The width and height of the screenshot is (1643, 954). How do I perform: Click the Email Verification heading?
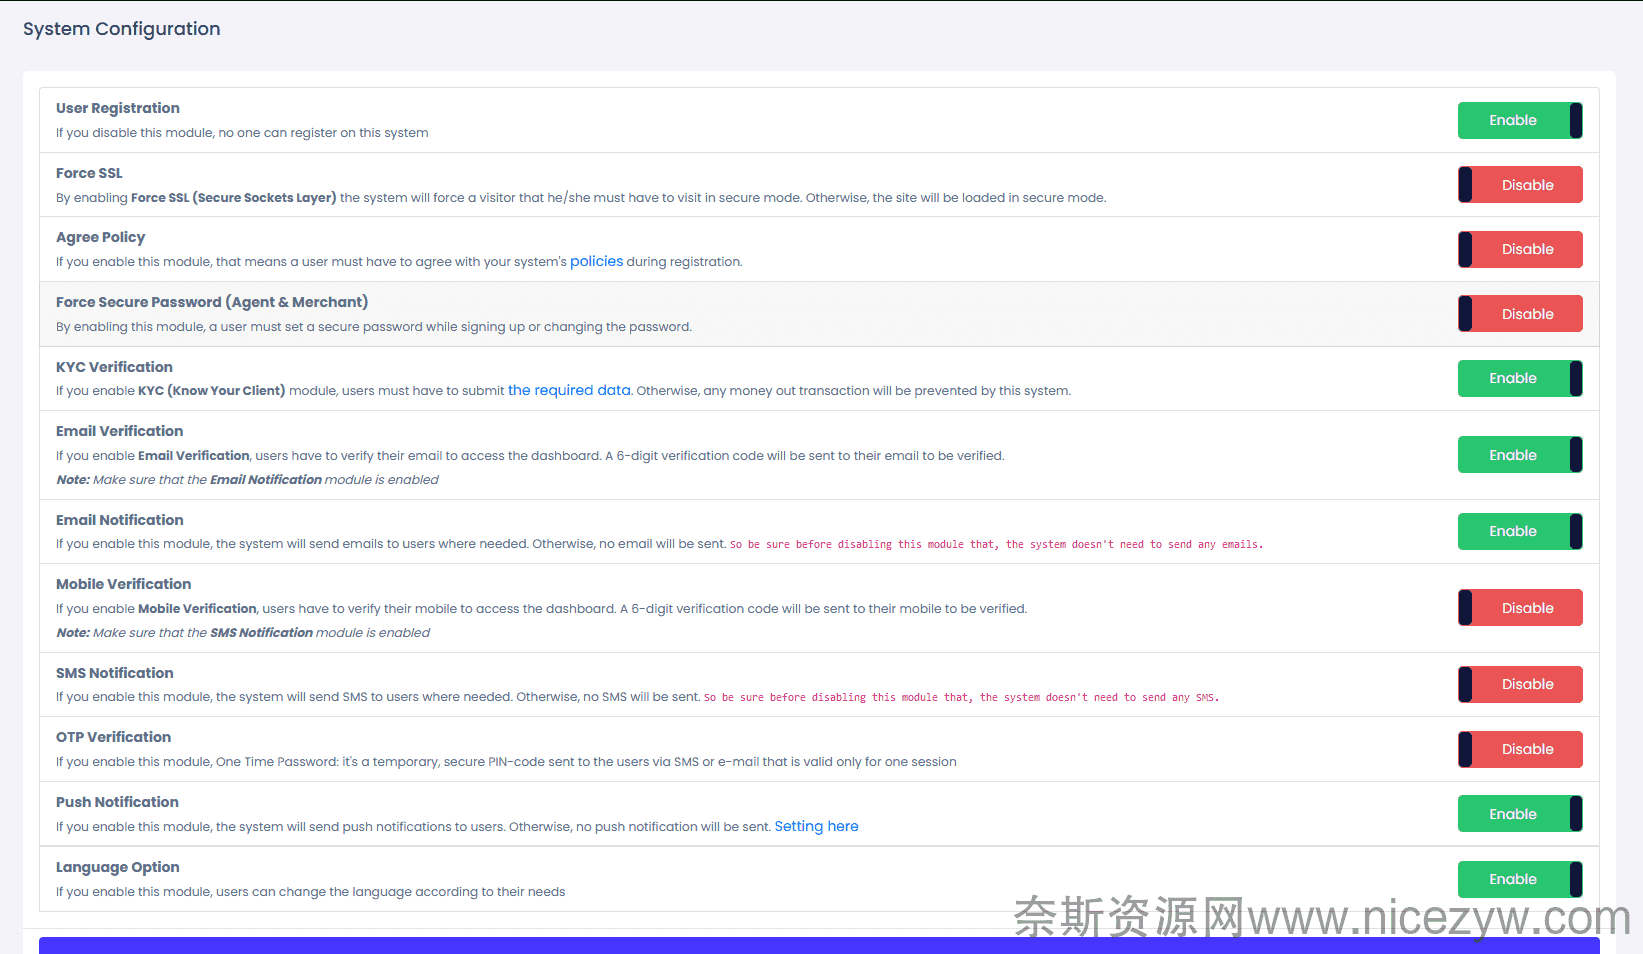[x=119, y=431]
